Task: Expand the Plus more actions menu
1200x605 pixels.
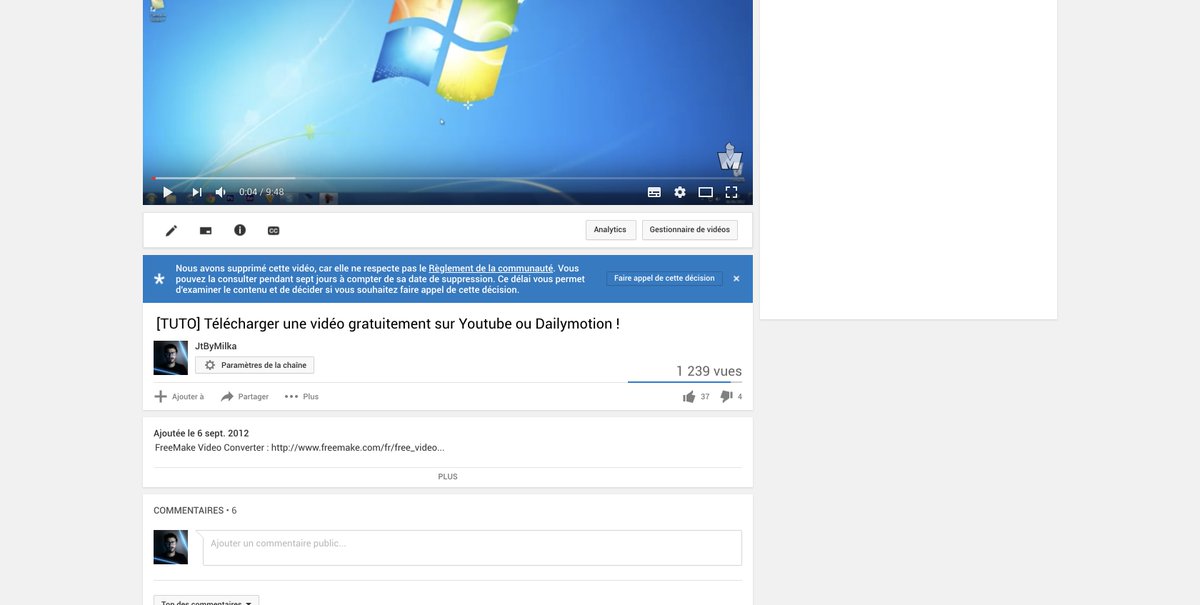Action: pyautogui.click(x=302, y=397)
